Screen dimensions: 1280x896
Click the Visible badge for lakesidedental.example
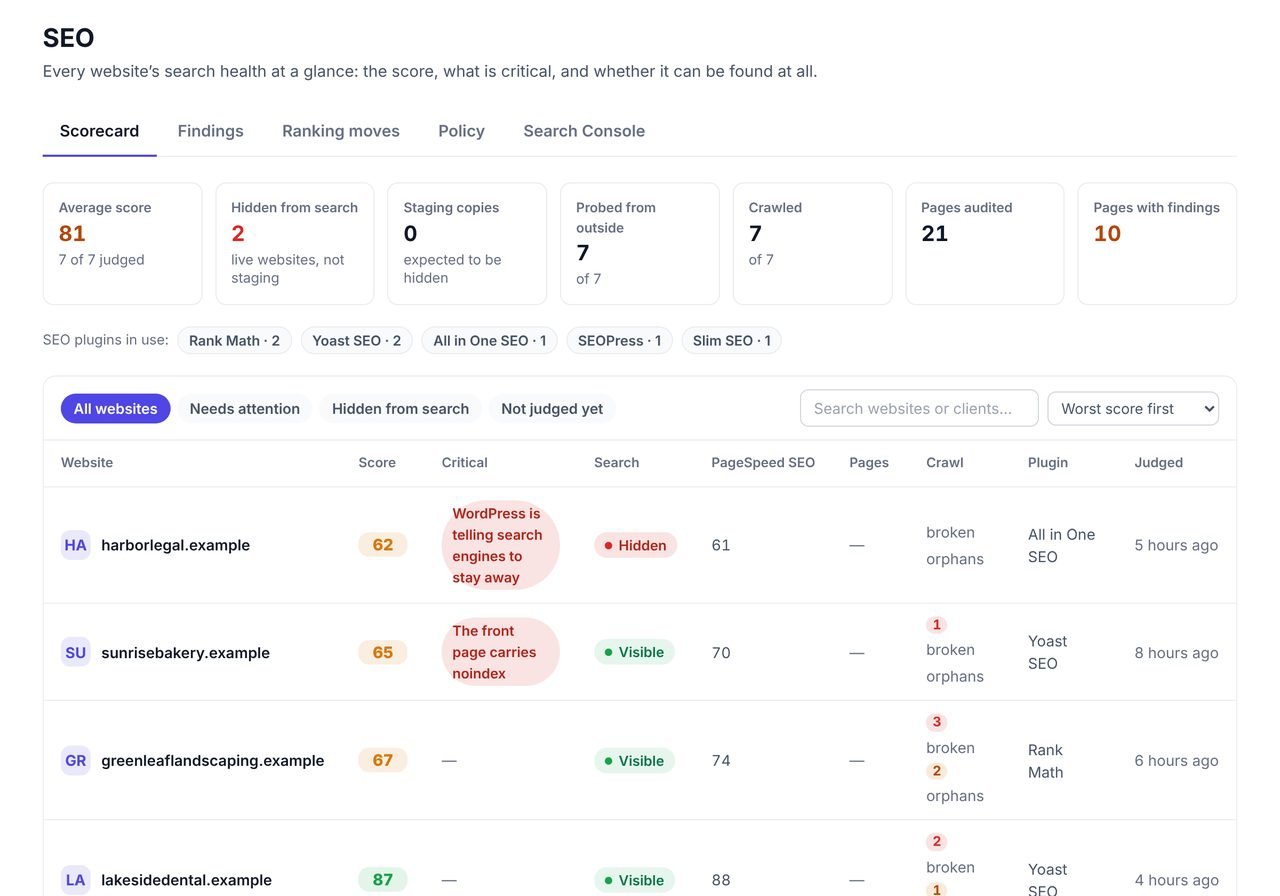point(635,880)
